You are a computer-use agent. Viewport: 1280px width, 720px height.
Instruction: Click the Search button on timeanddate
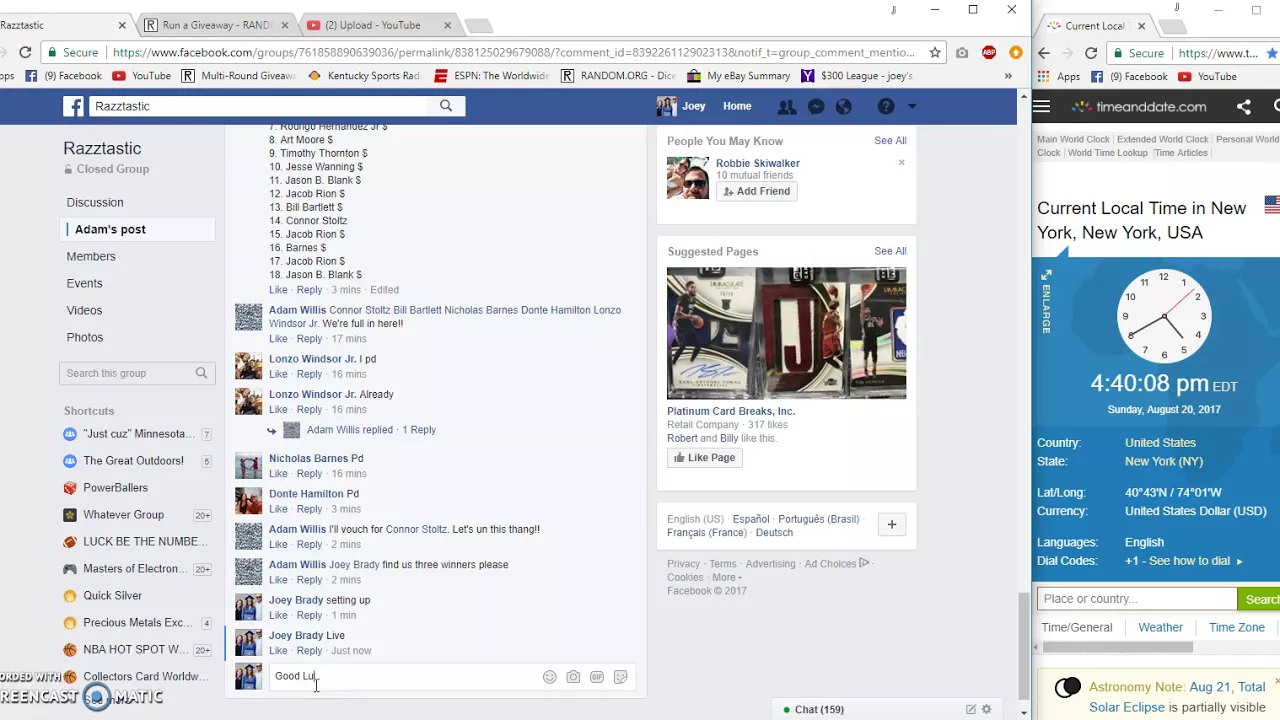coord(1261,599)
